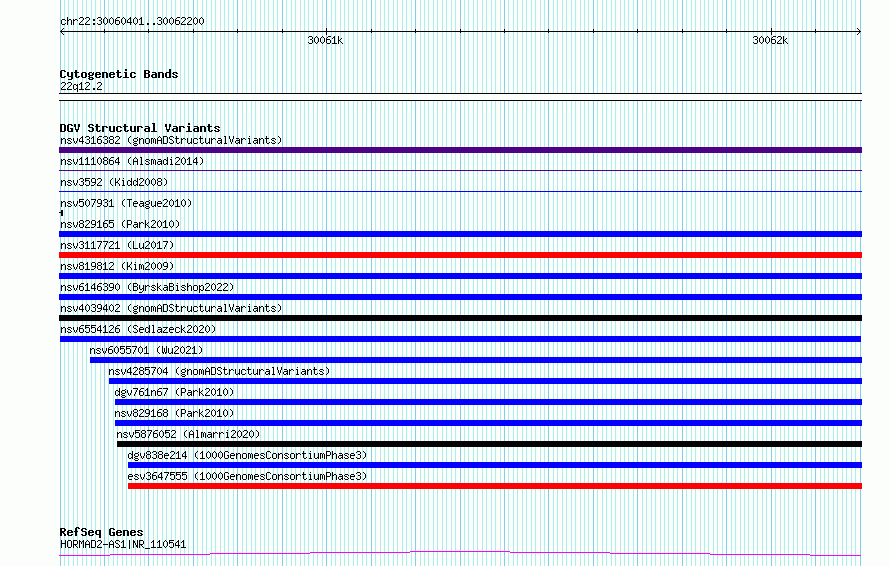
Task: Click the blue bar for nsv4285704
Action: [x=485, y=381]
